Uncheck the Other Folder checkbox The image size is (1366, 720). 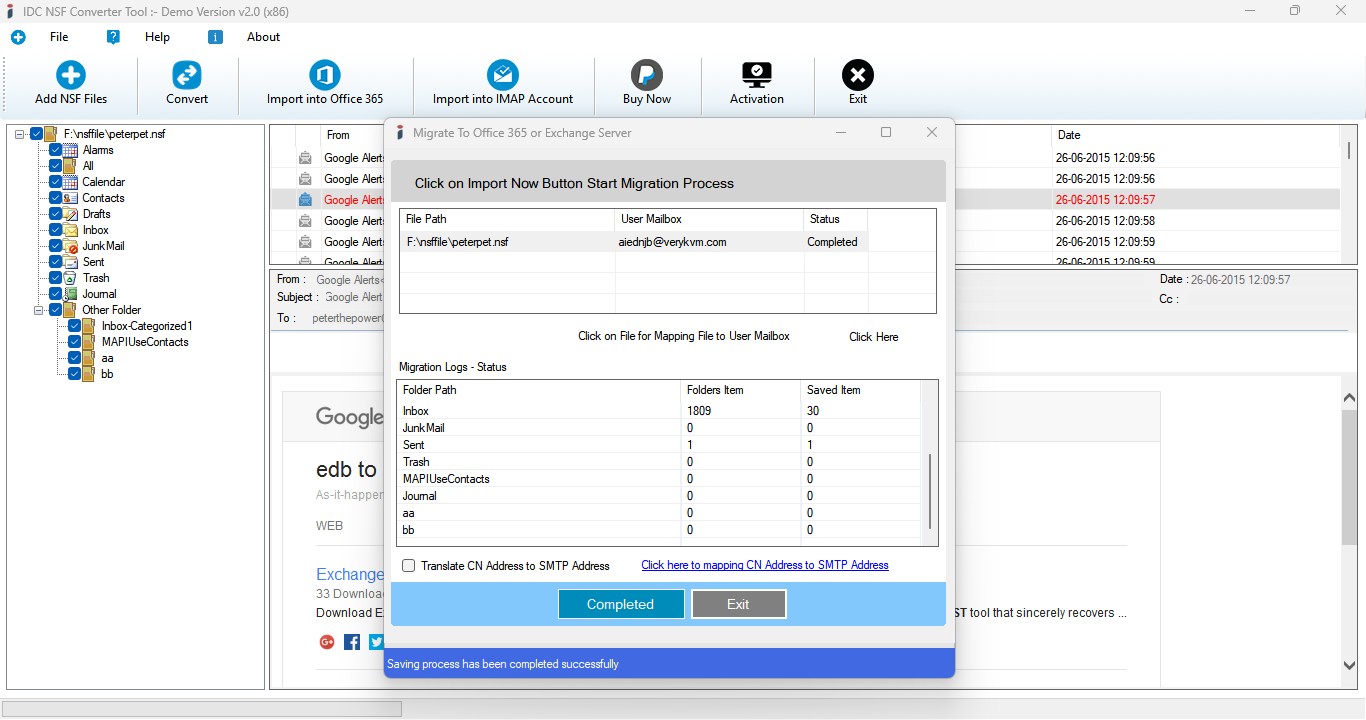point(56,310)
